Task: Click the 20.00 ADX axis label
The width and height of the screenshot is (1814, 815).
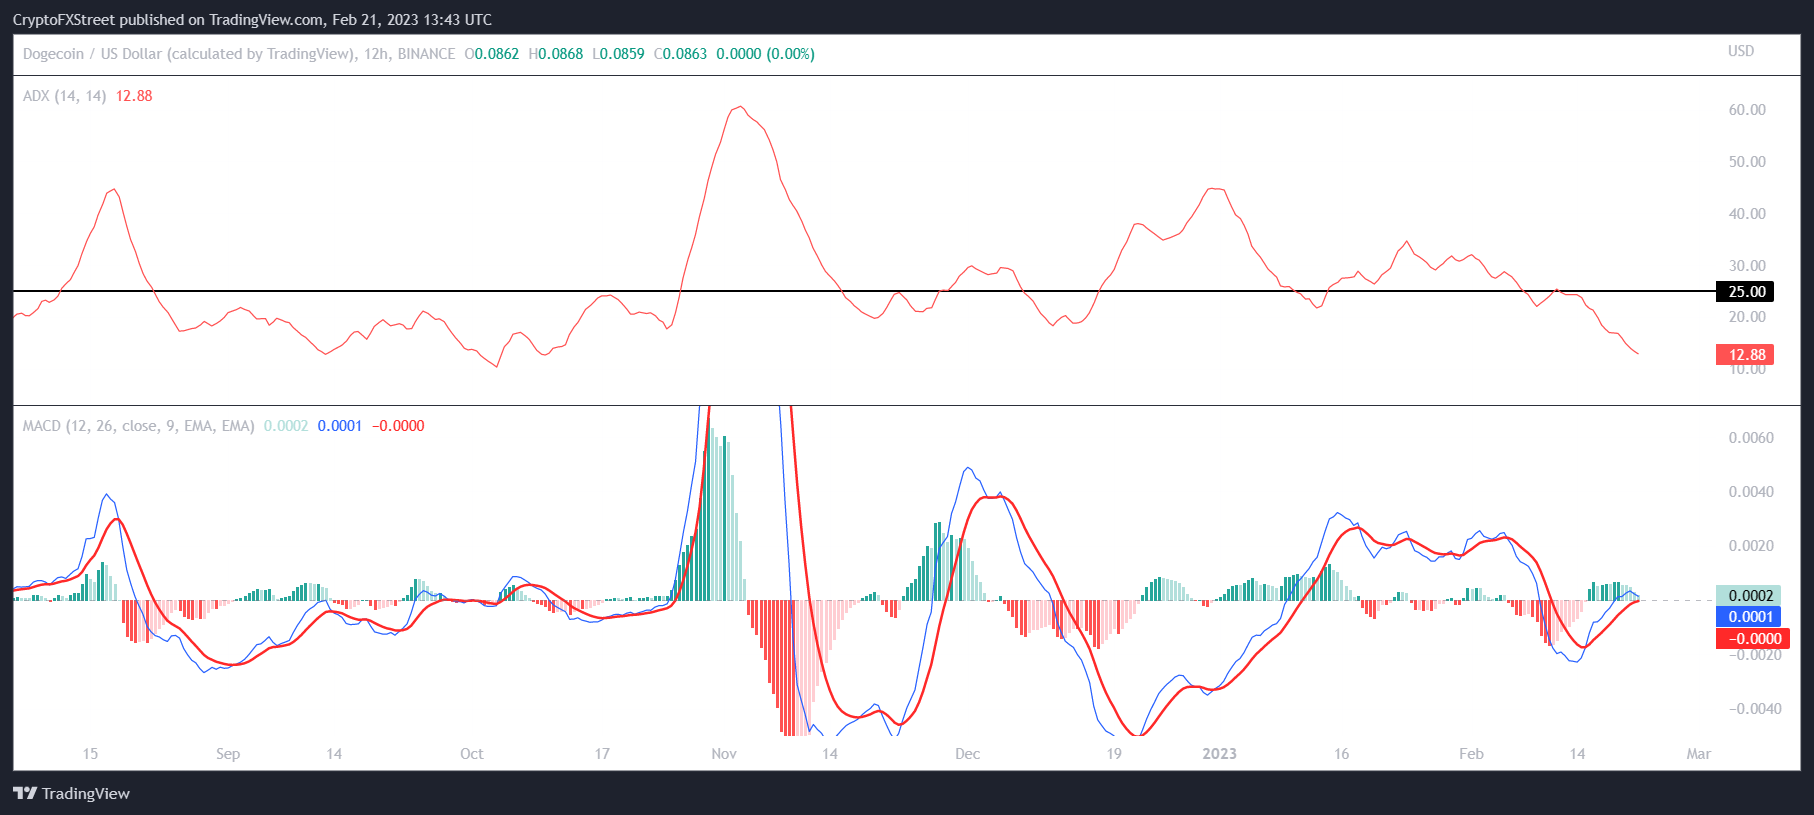Action: point(1747,317)
